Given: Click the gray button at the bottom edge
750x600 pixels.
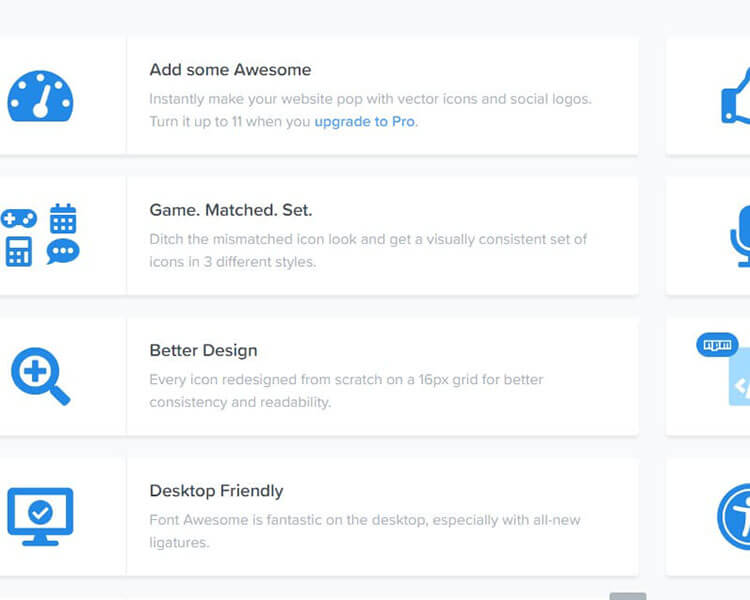Looking at the screenshot, I should (x=628, y=596).
